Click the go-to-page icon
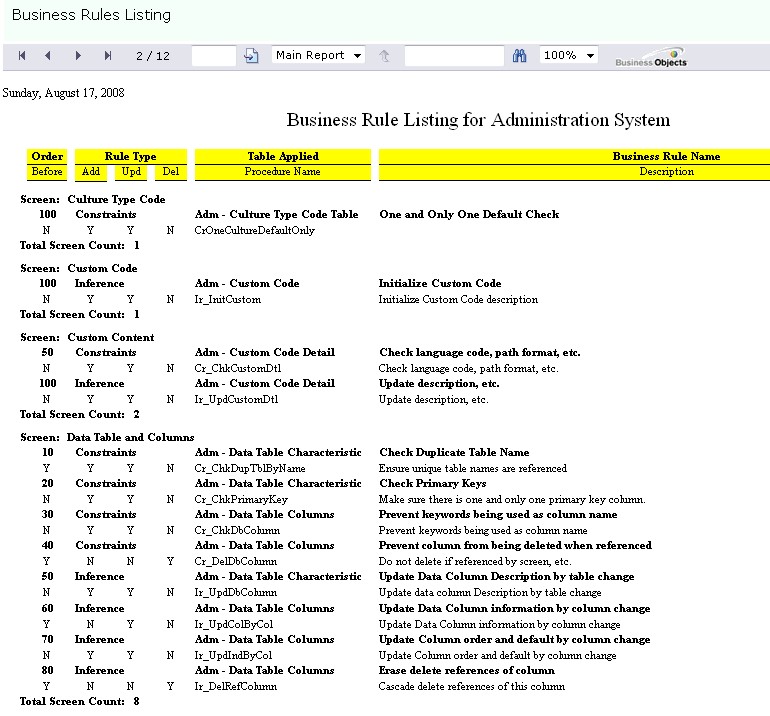Image resolution: width=770 pixels, height=716 pixels. (x=251, y=55)
